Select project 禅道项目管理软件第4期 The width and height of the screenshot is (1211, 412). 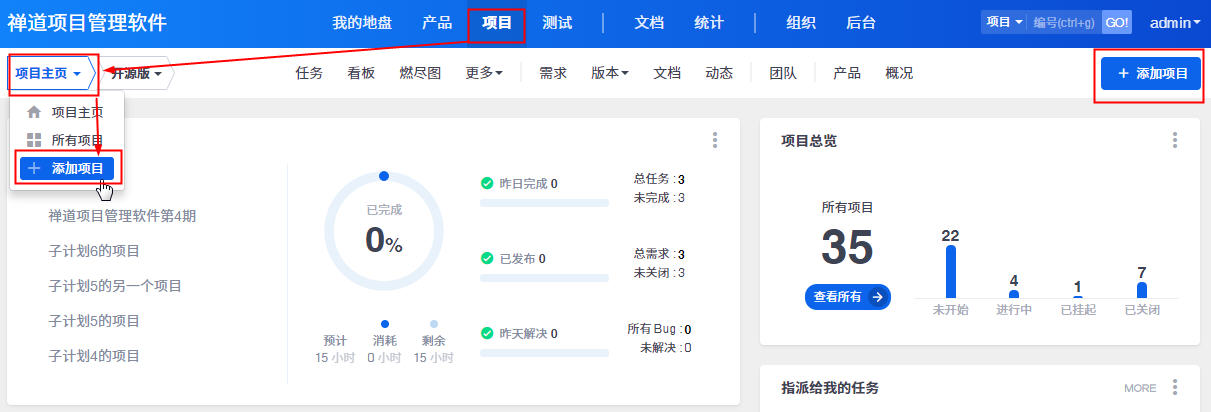click(x=123, y=215)
